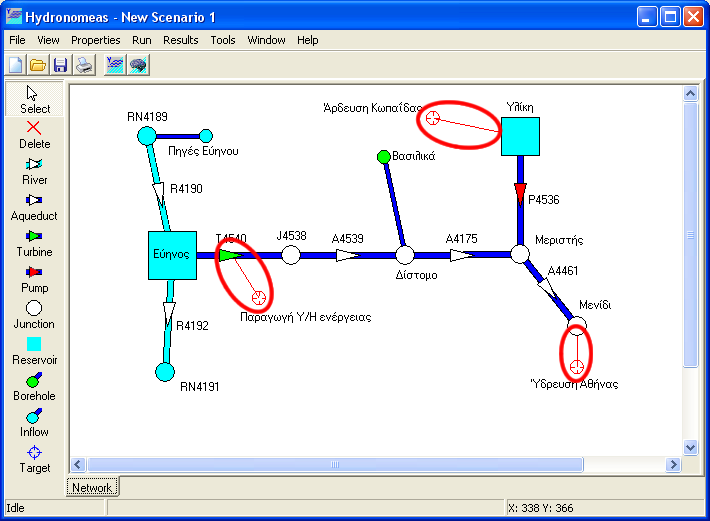Select the Ύδρευση Αθήνας target symbol
Viewport: 710px width, 521px height.
[x=576, y=366]
